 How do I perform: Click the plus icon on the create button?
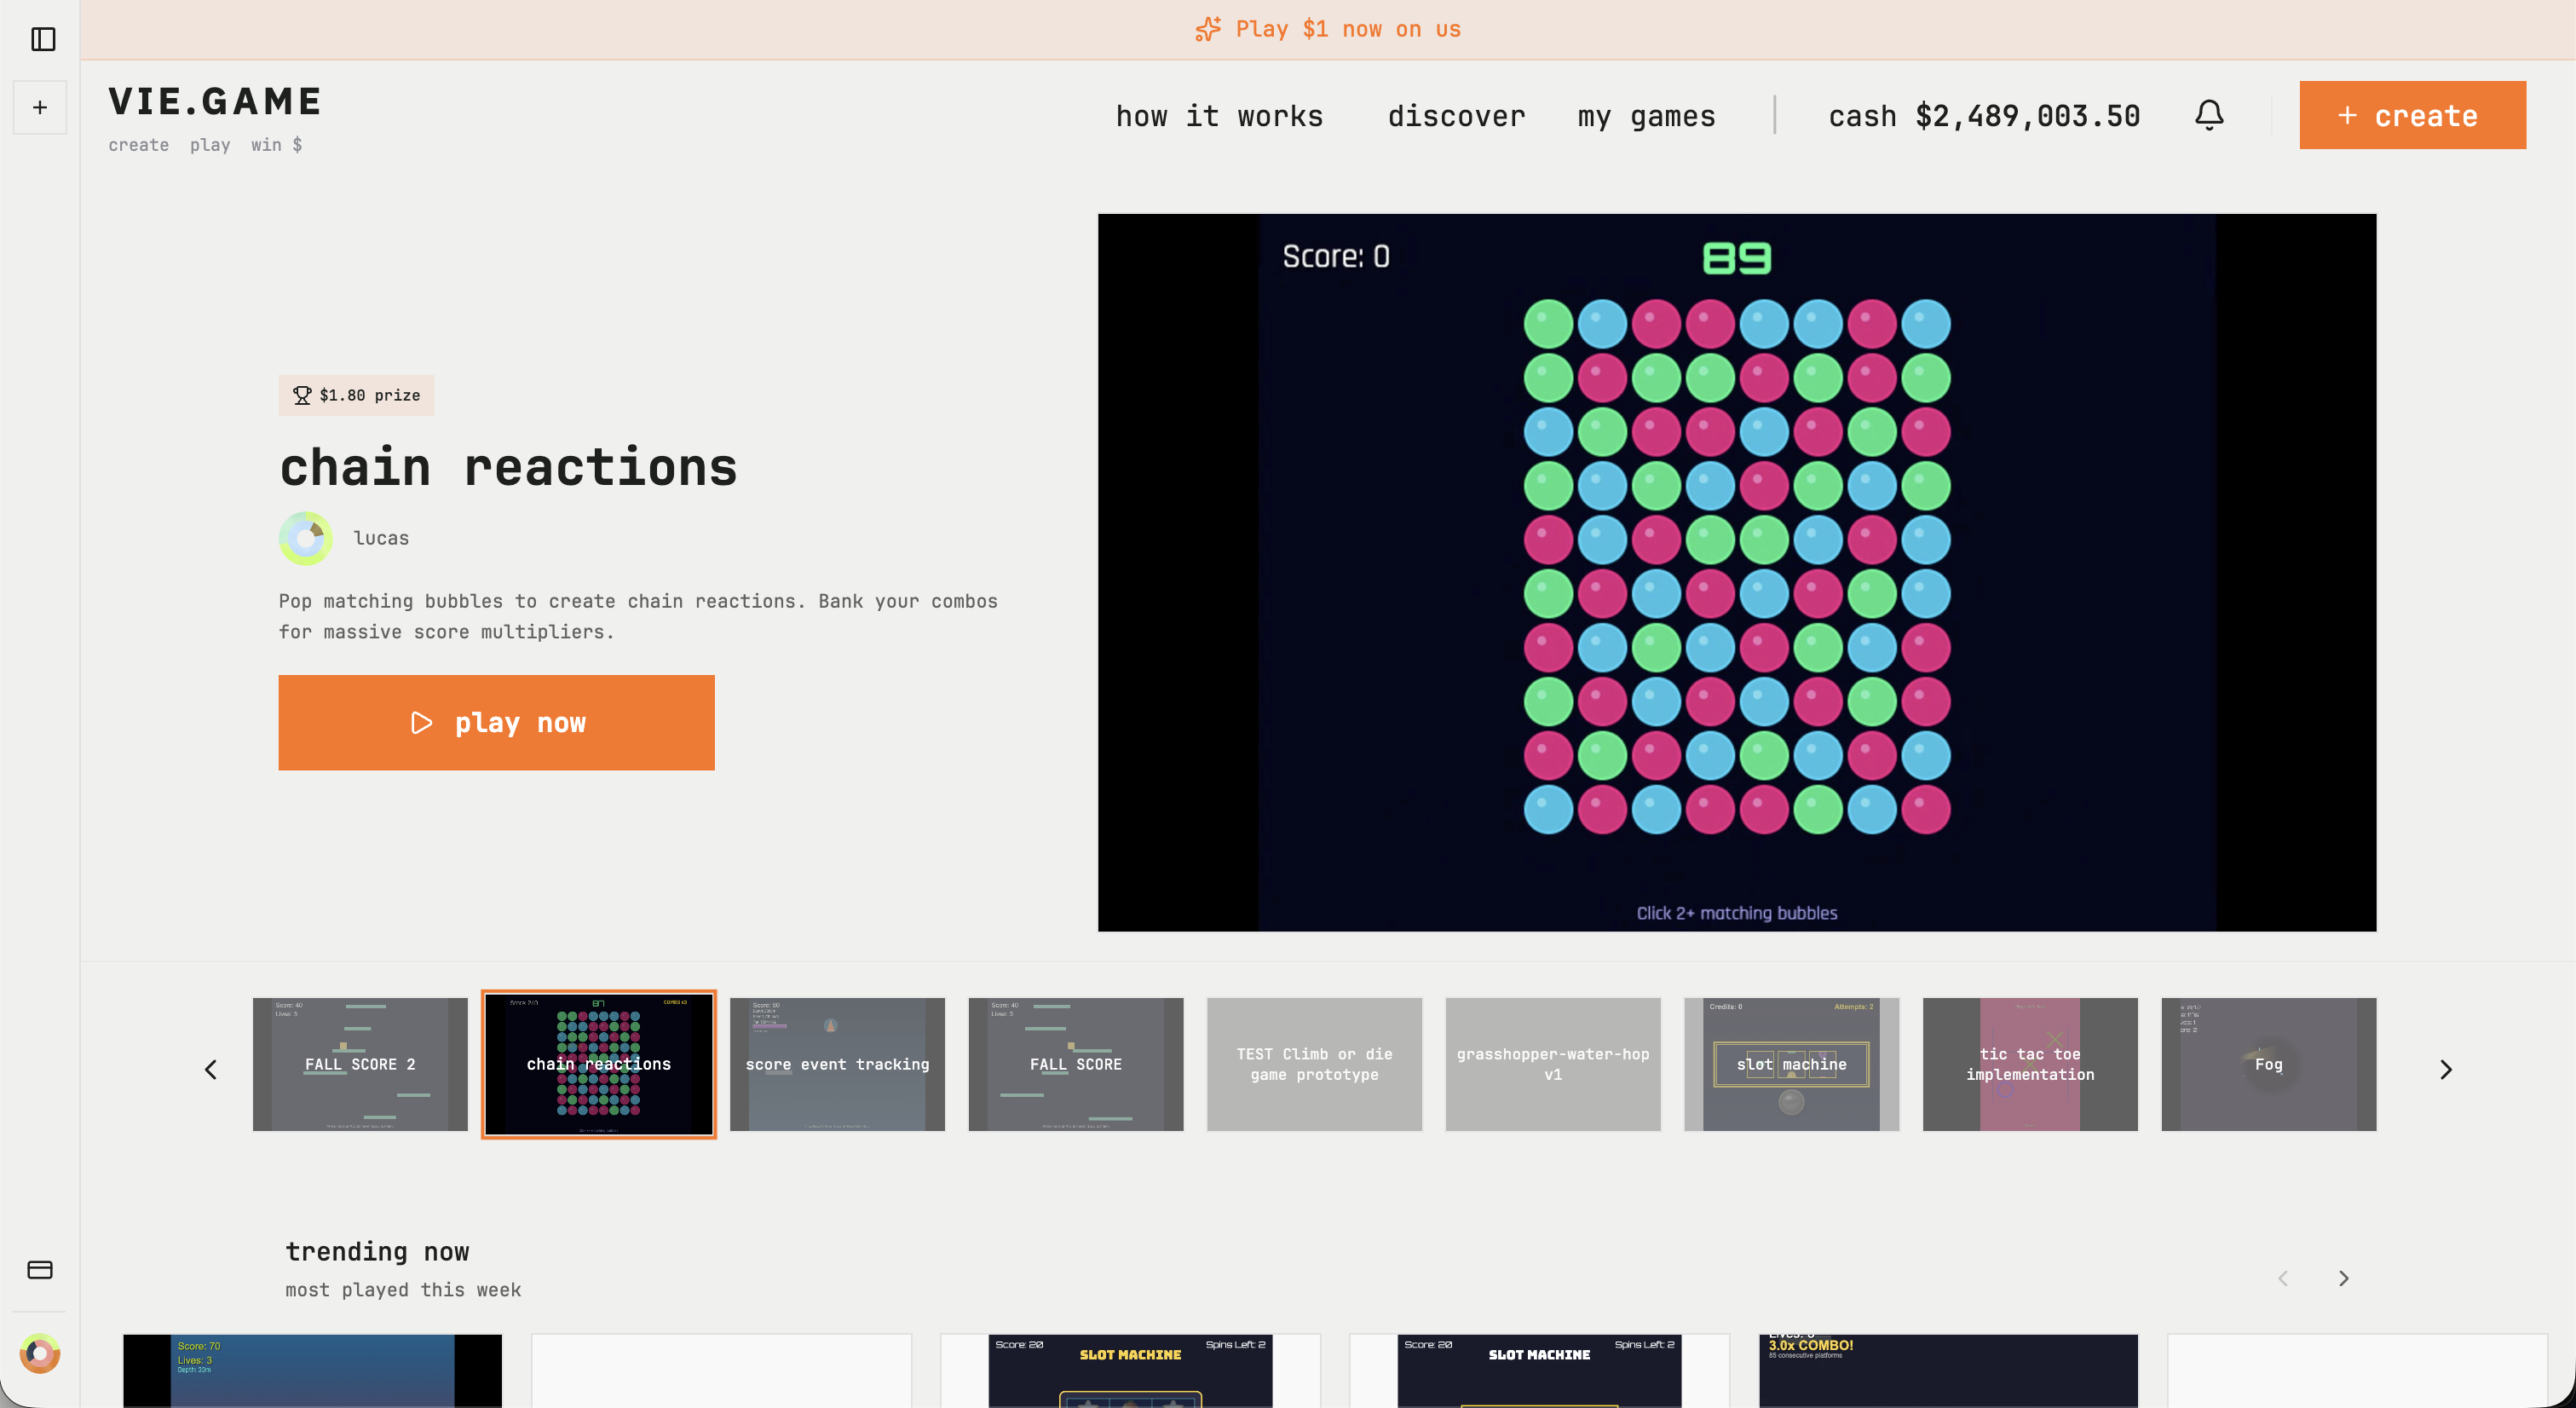(2348, 114)
